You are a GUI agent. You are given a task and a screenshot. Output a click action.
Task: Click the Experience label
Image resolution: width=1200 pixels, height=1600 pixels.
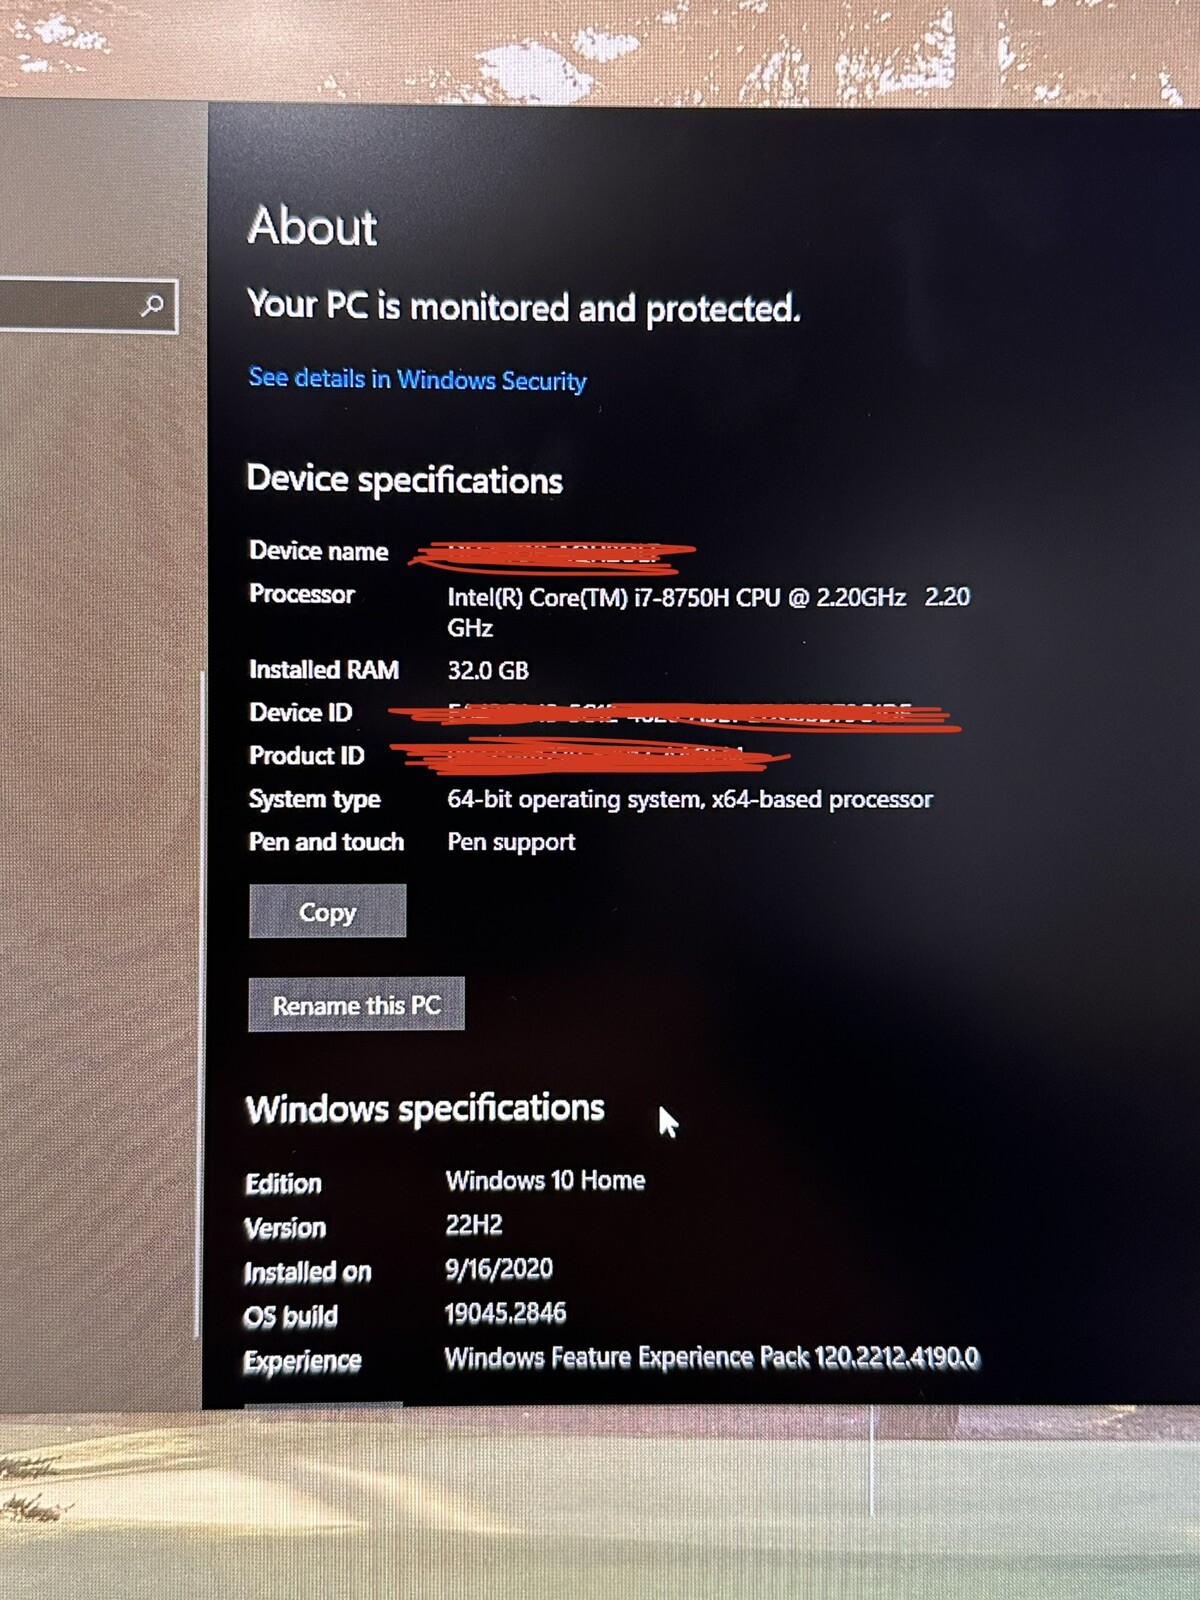click(x=303, y=1361)
